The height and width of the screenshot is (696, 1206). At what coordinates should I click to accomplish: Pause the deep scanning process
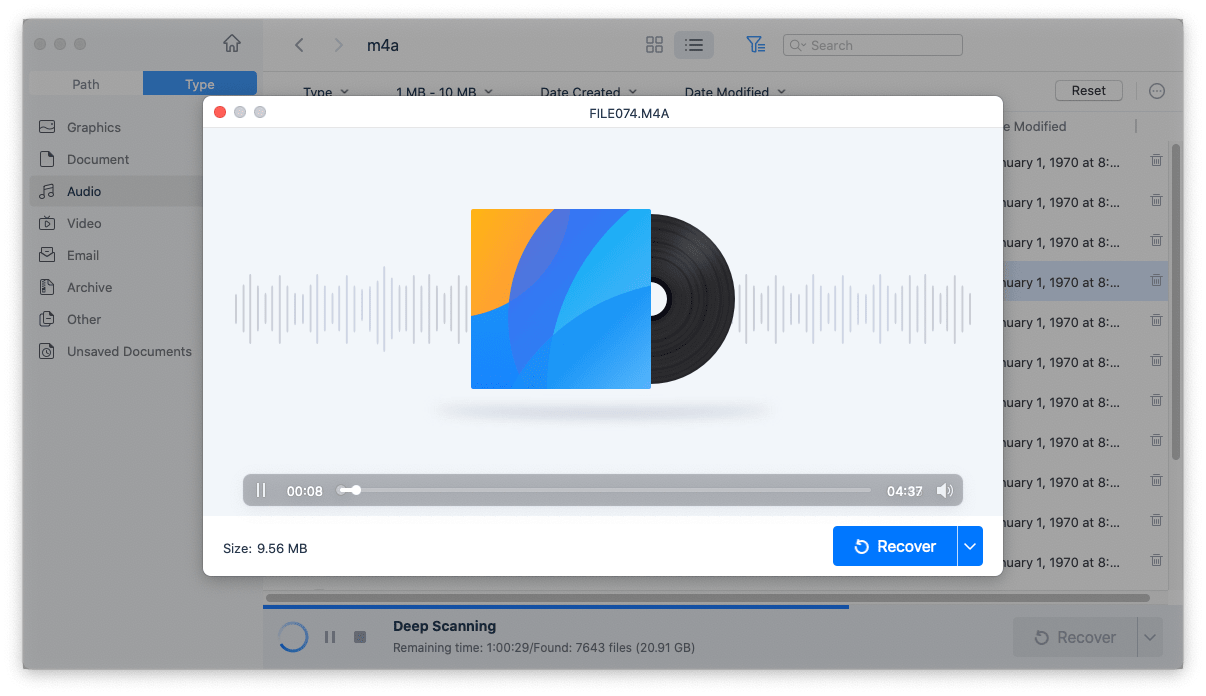329,637
